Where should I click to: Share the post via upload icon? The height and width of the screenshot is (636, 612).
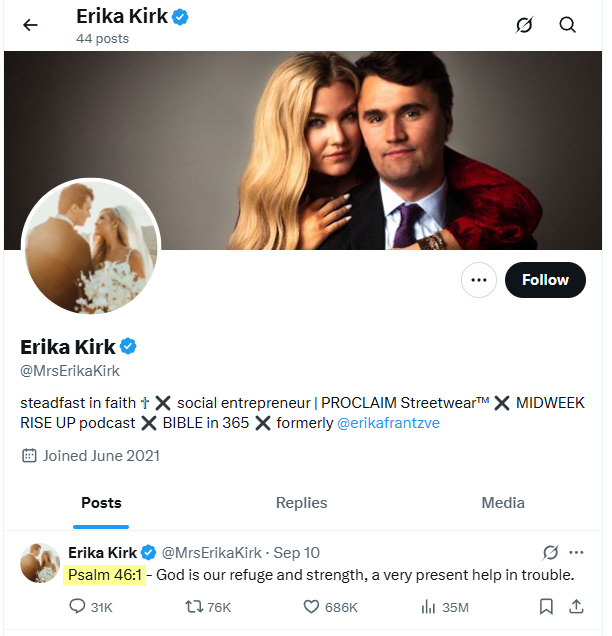576,606
